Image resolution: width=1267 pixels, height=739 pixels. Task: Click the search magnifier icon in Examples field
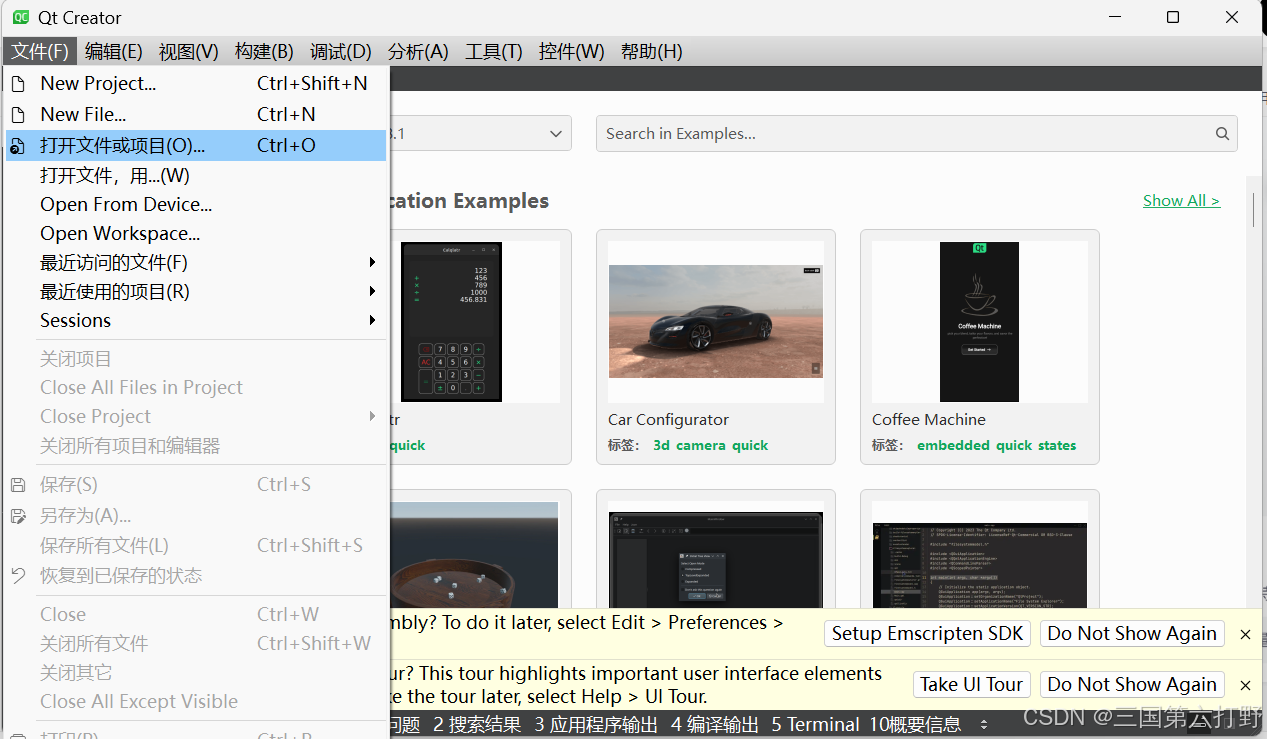tap(1222, 134)
